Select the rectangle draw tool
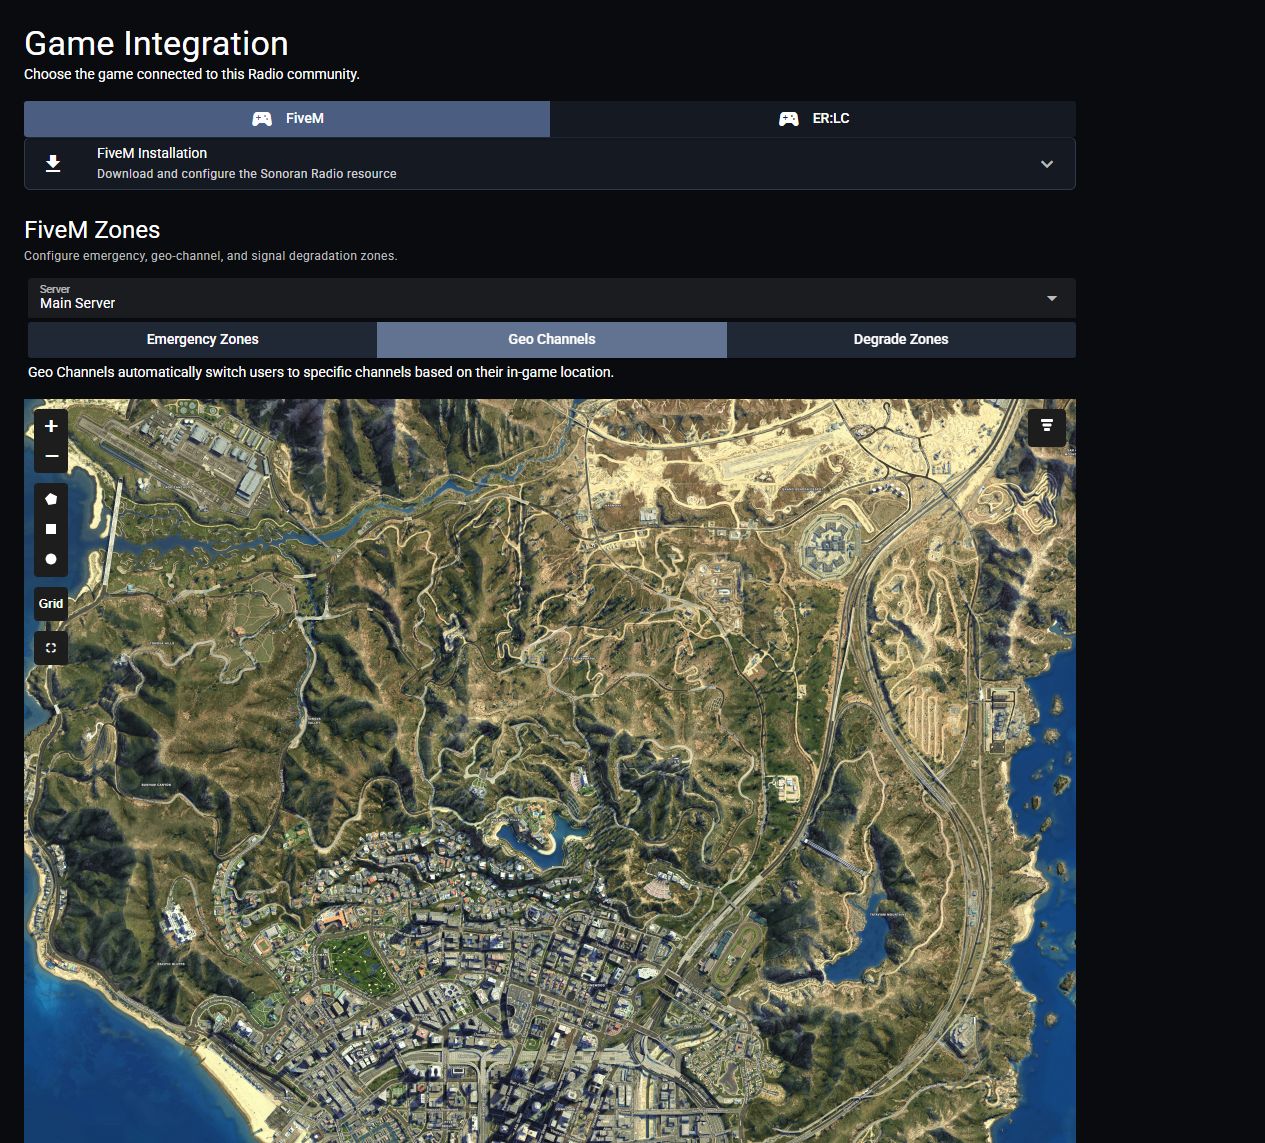1265x1143 pixels. coord(51,529)
